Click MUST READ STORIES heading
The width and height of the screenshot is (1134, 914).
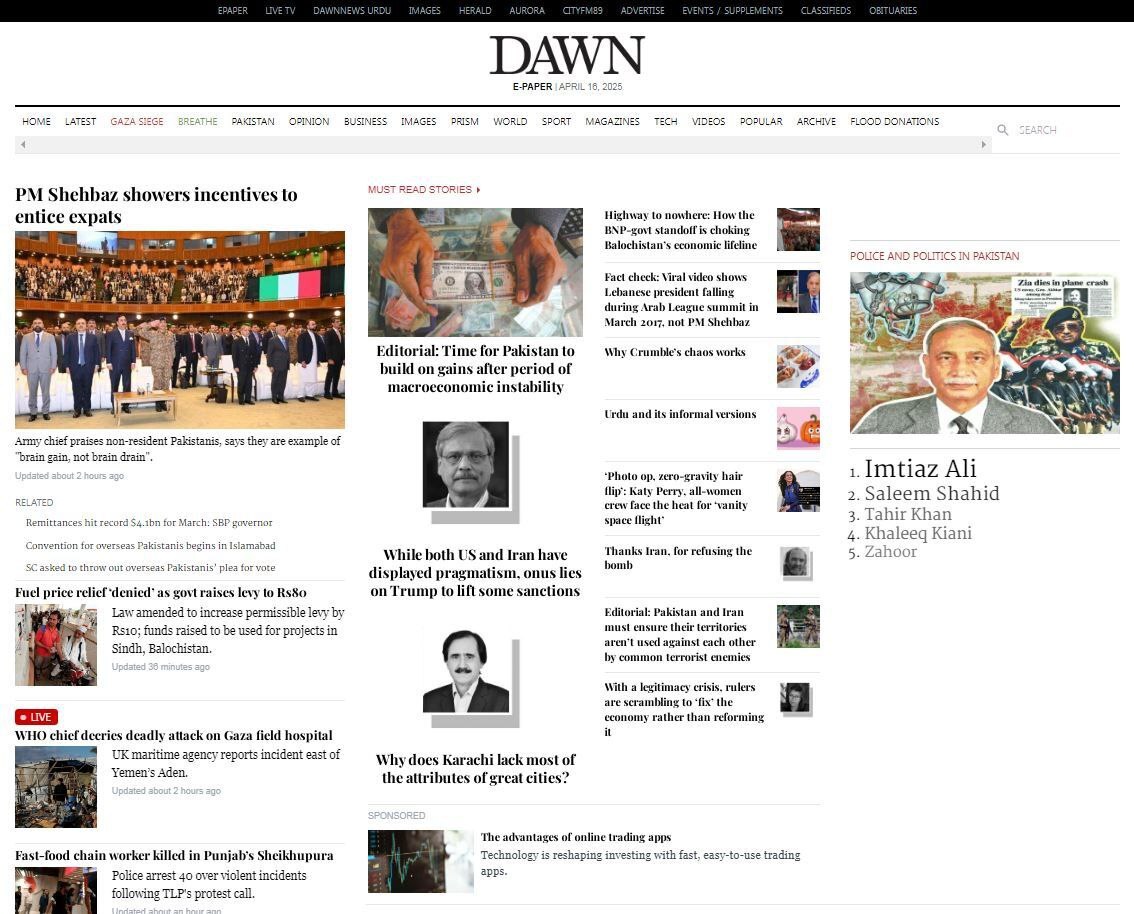[x=419, y=189]
